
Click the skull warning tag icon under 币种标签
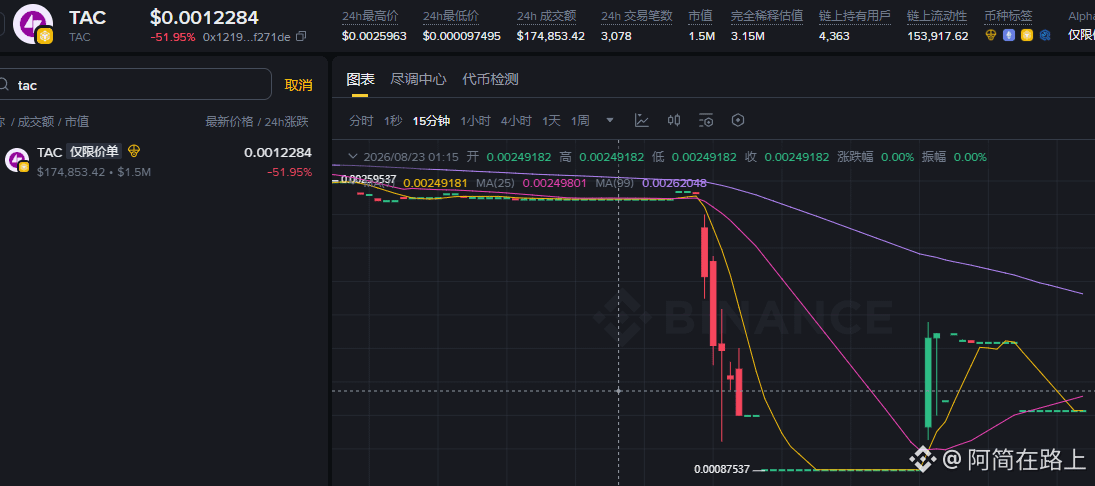coord(990,35)
